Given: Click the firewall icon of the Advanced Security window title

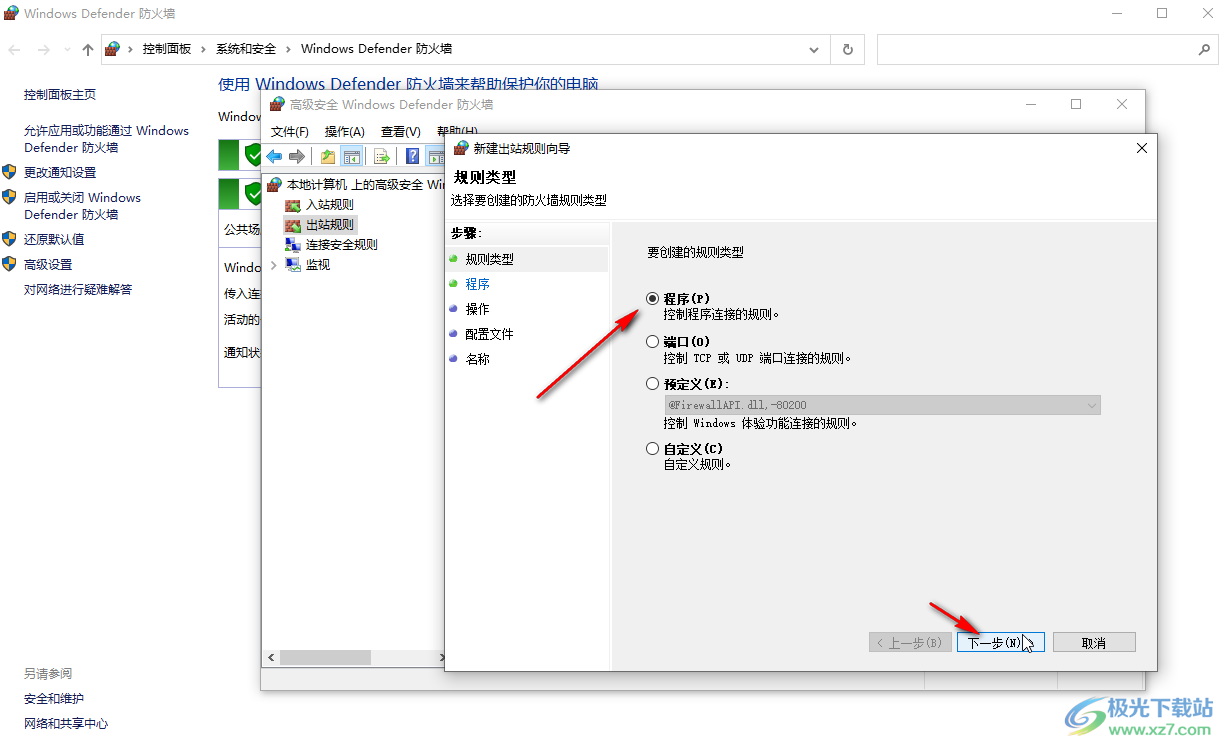Looking at the screenshot, I should point(277,104).
